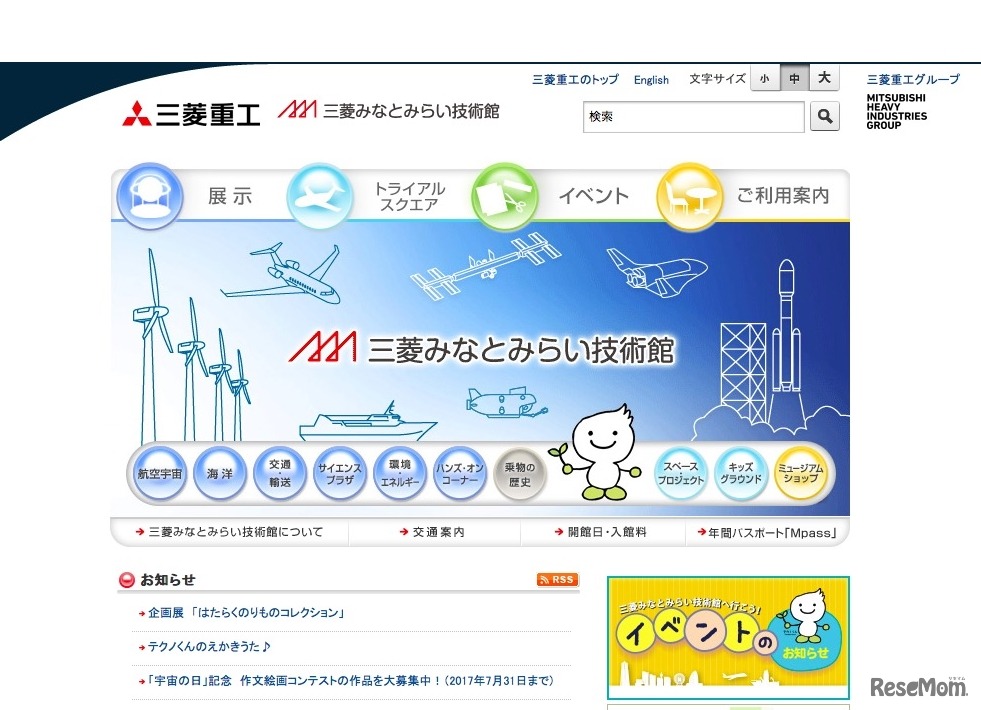981x710 pixels.
Task: Click the 三菱みなとみらい技術館 header logo
Action: (389, 110)
